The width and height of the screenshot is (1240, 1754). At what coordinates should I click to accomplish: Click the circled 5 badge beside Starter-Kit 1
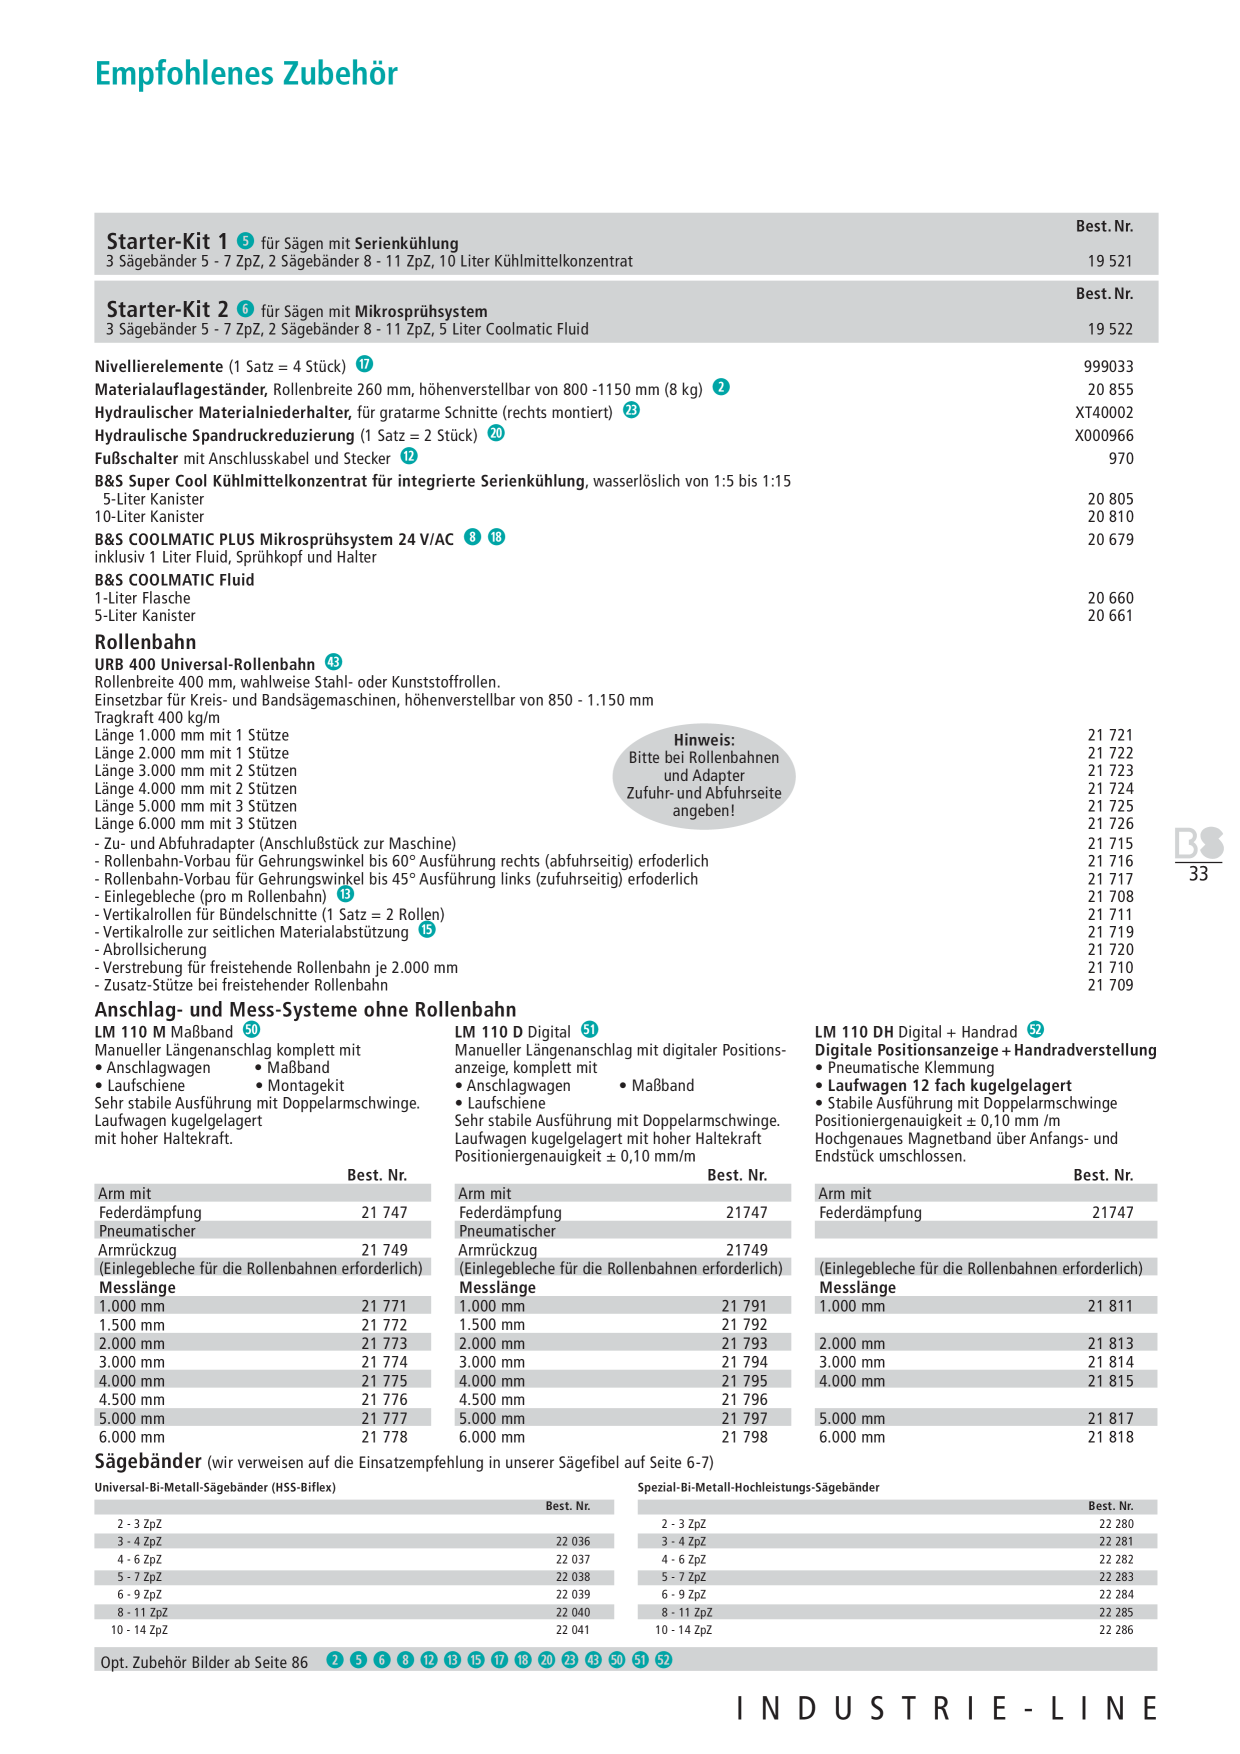[x=246, y=241]
